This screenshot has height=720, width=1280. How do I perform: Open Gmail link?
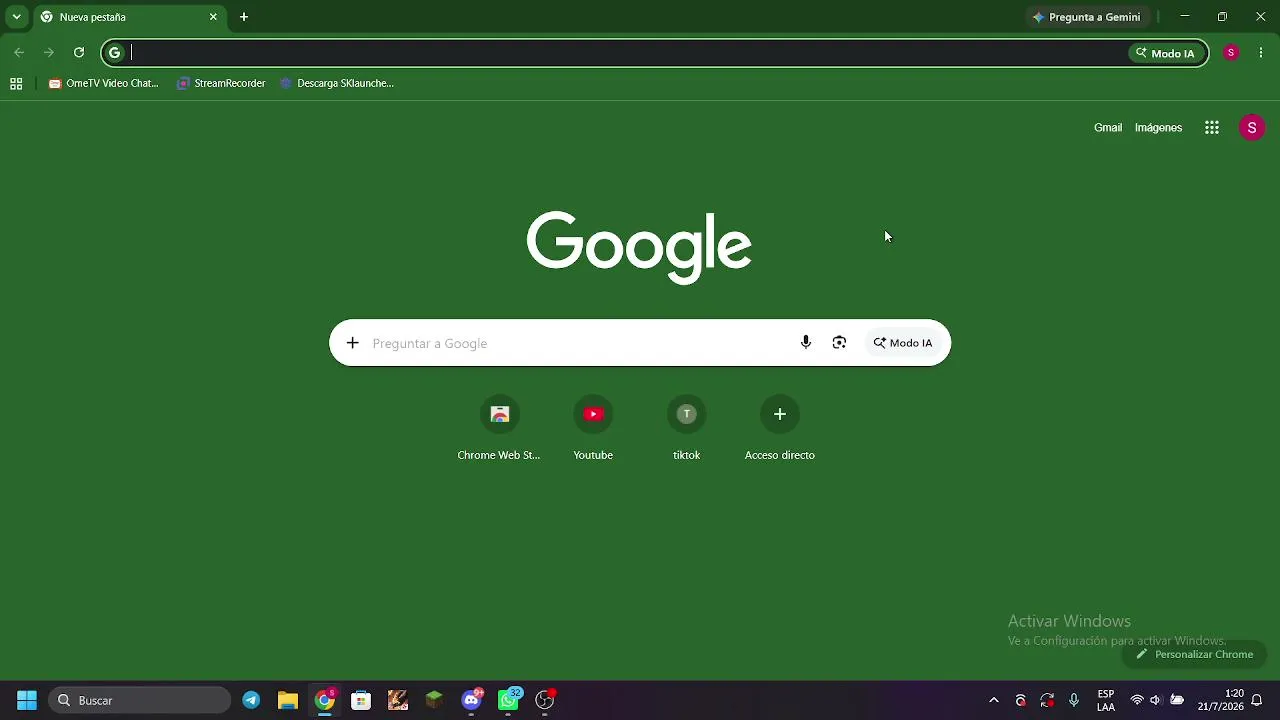[x=1108, y=128]
